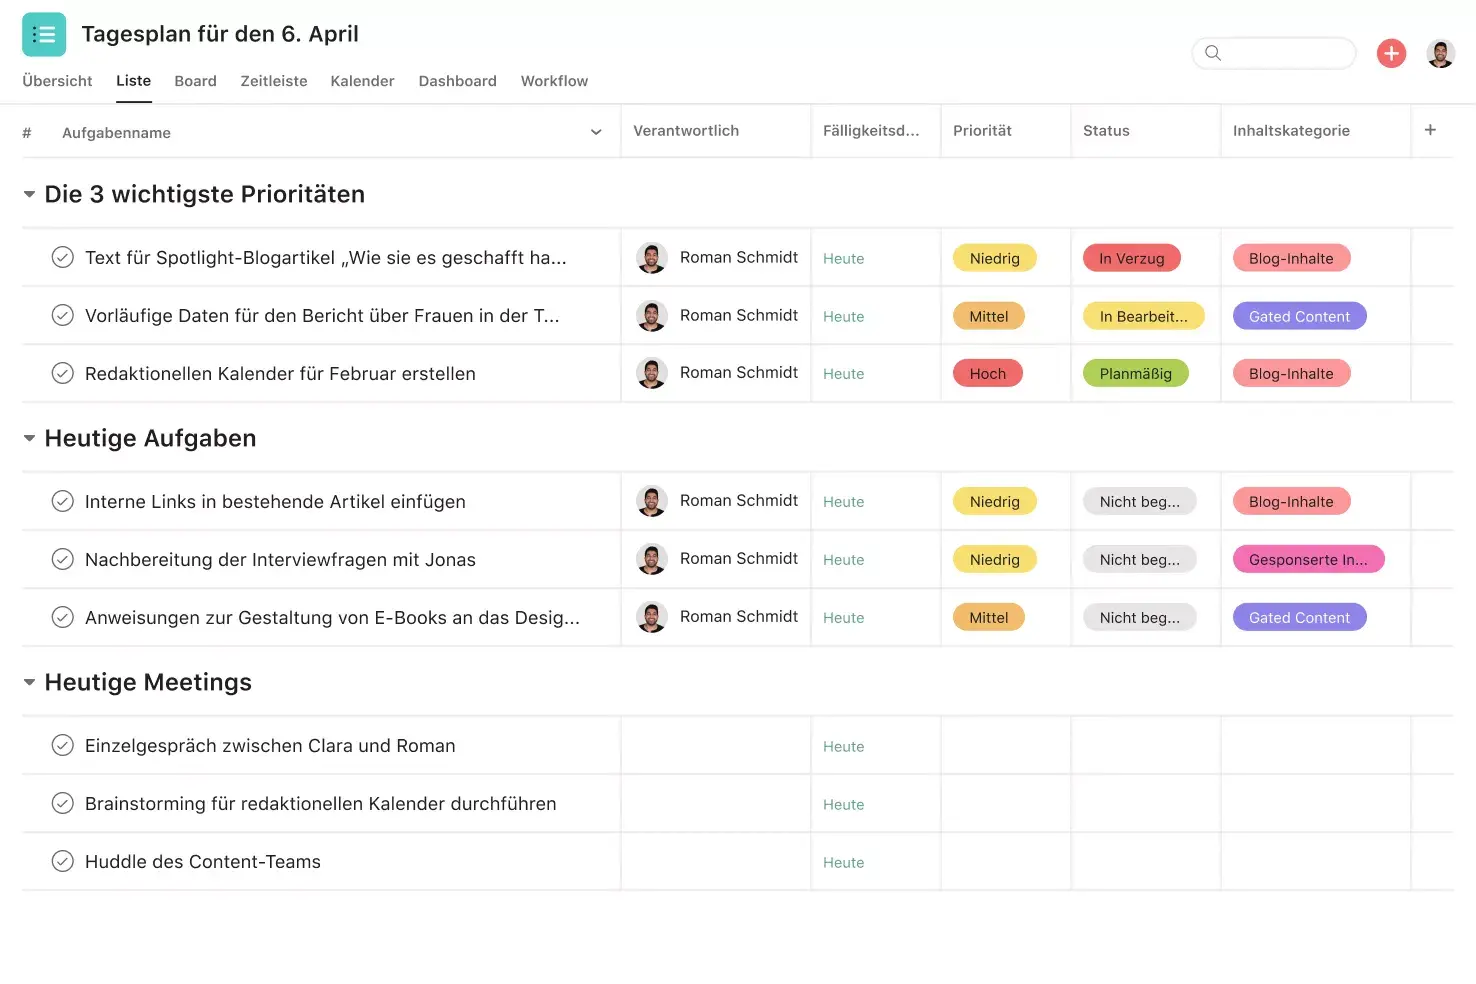Mark Spotlight-Blogartikel task complete
The image size is (1476, 984).
(x=62, y=258)
